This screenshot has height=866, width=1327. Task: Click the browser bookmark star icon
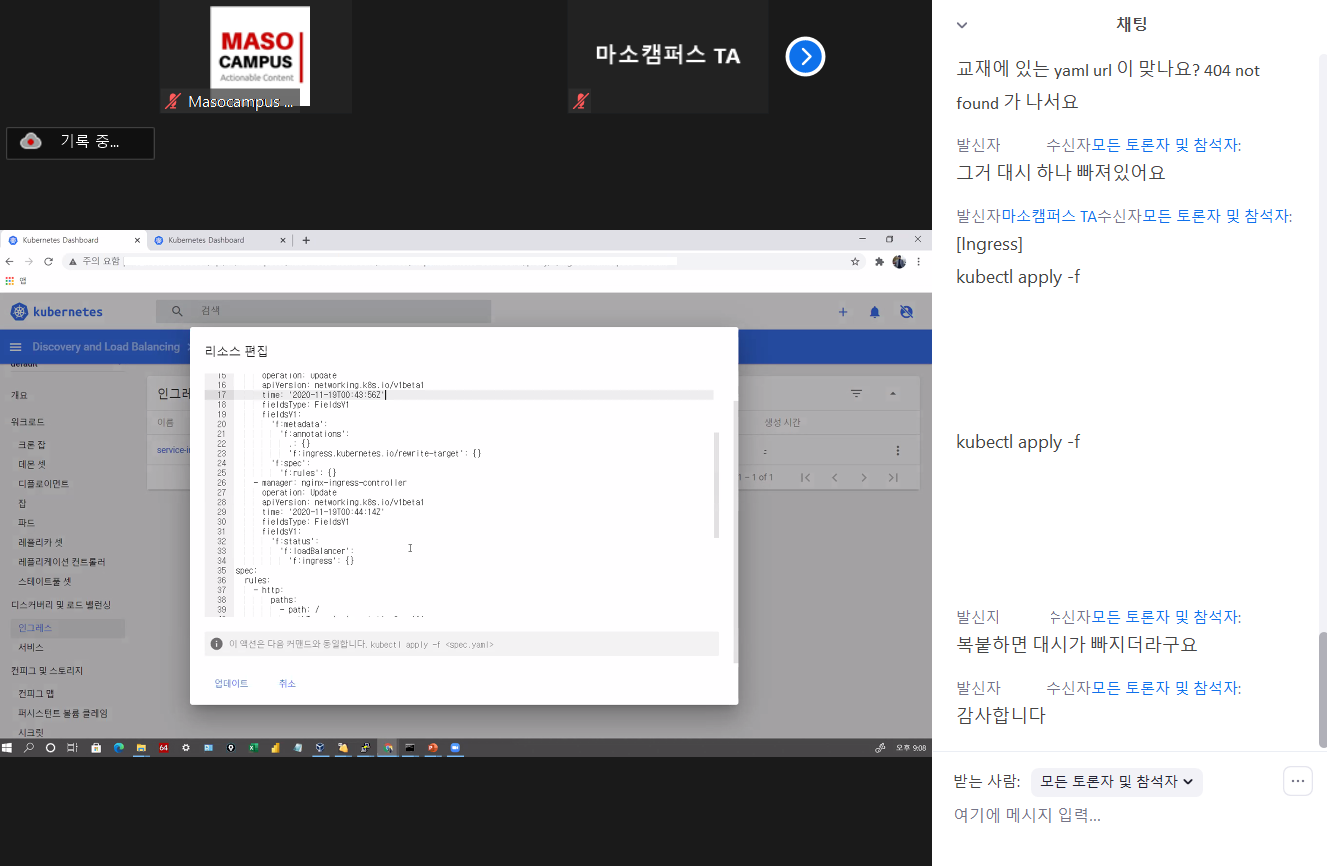pos(855,261)
